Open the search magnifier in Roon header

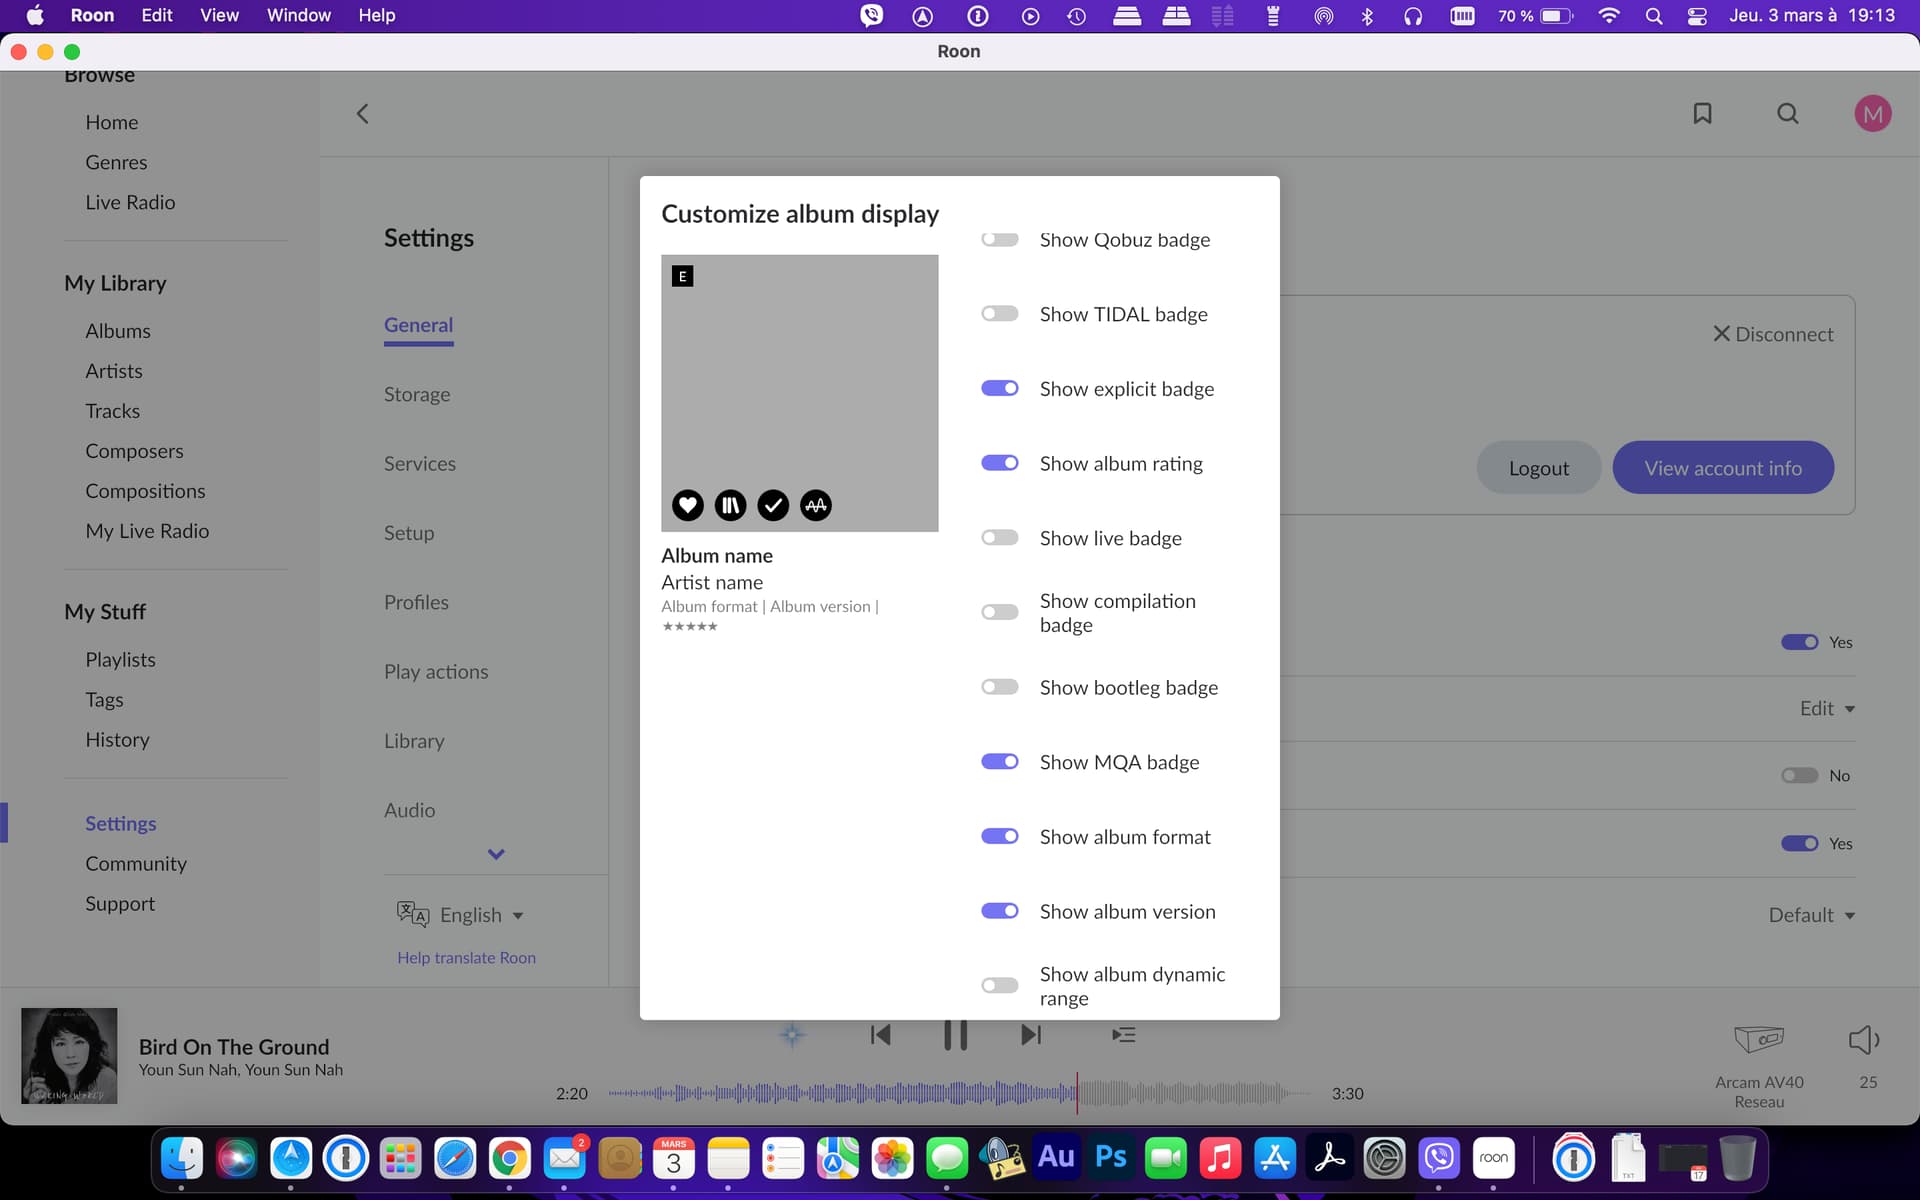[1788, 114]
